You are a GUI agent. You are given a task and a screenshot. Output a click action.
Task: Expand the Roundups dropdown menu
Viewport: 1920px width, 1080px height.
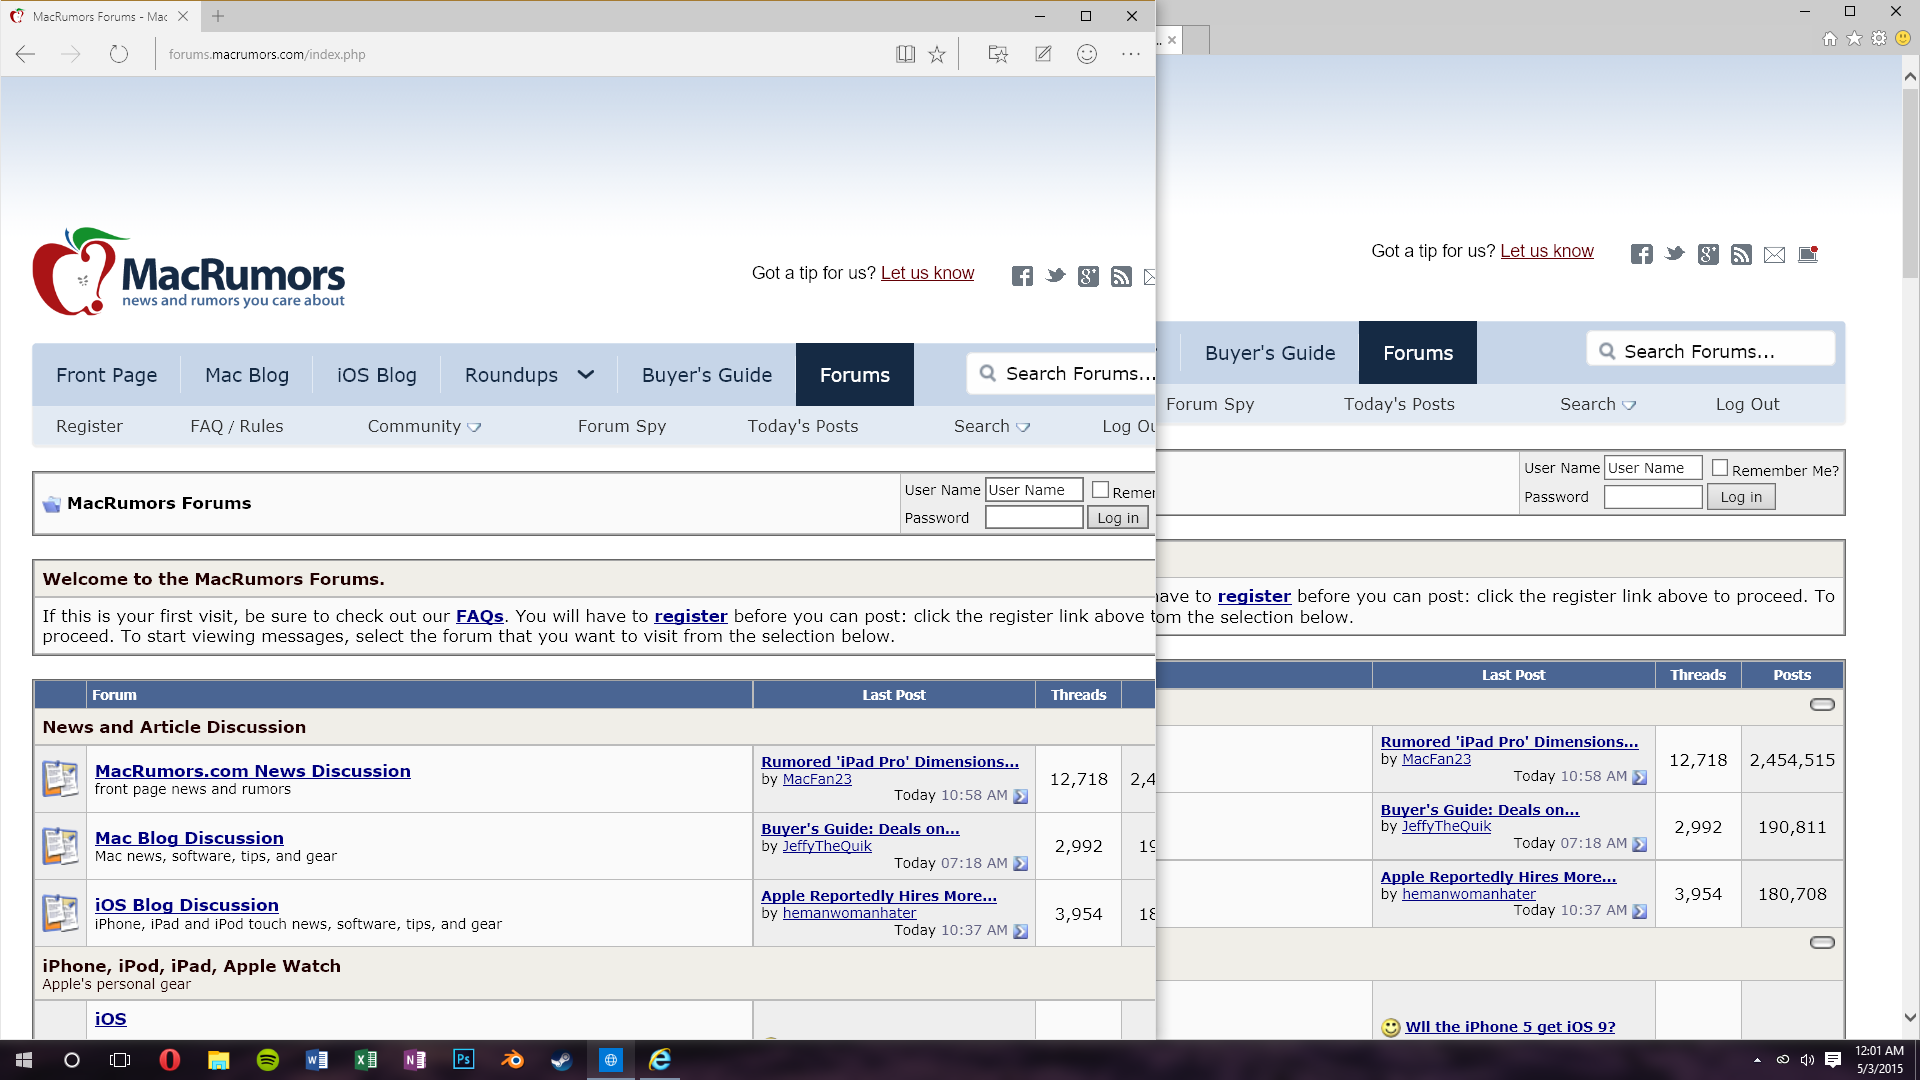[x=586, y=375]
